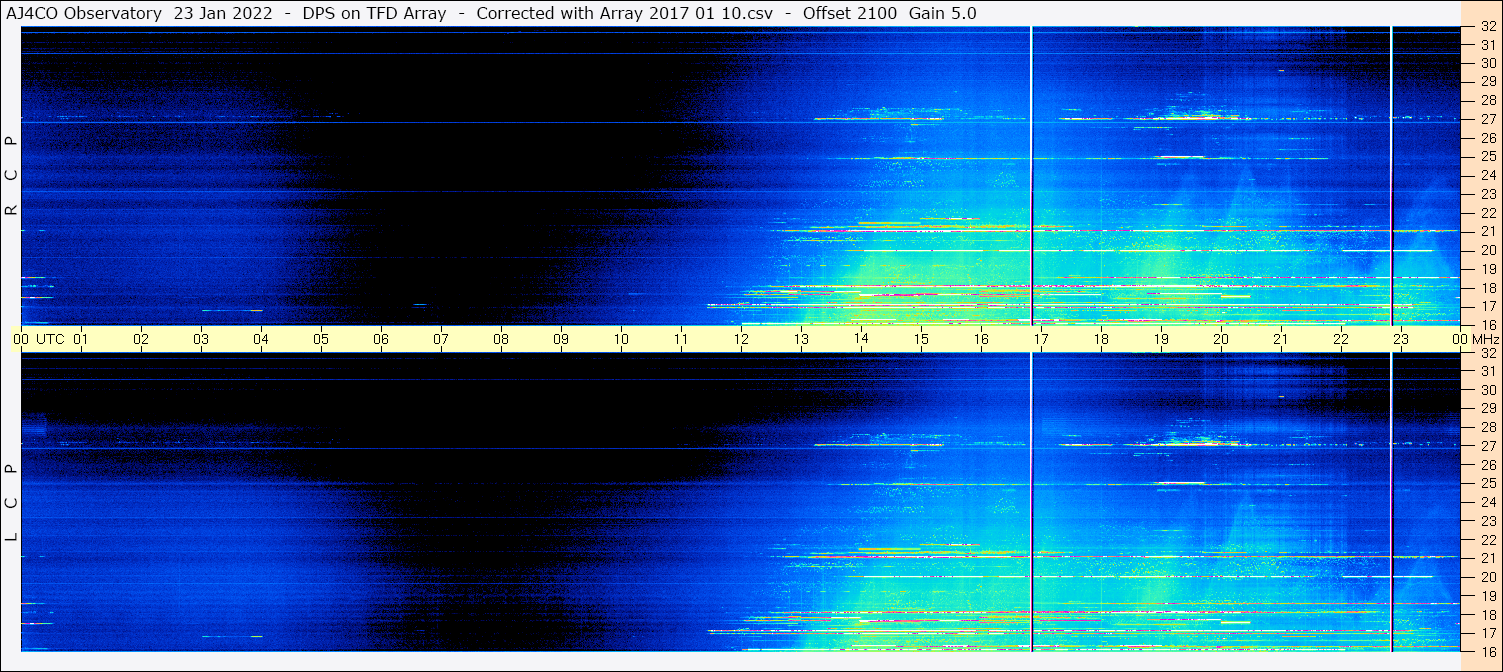Click the 'L C P' vertical panel label
The image size is (1503, 672).
click(x=12, y=502)
